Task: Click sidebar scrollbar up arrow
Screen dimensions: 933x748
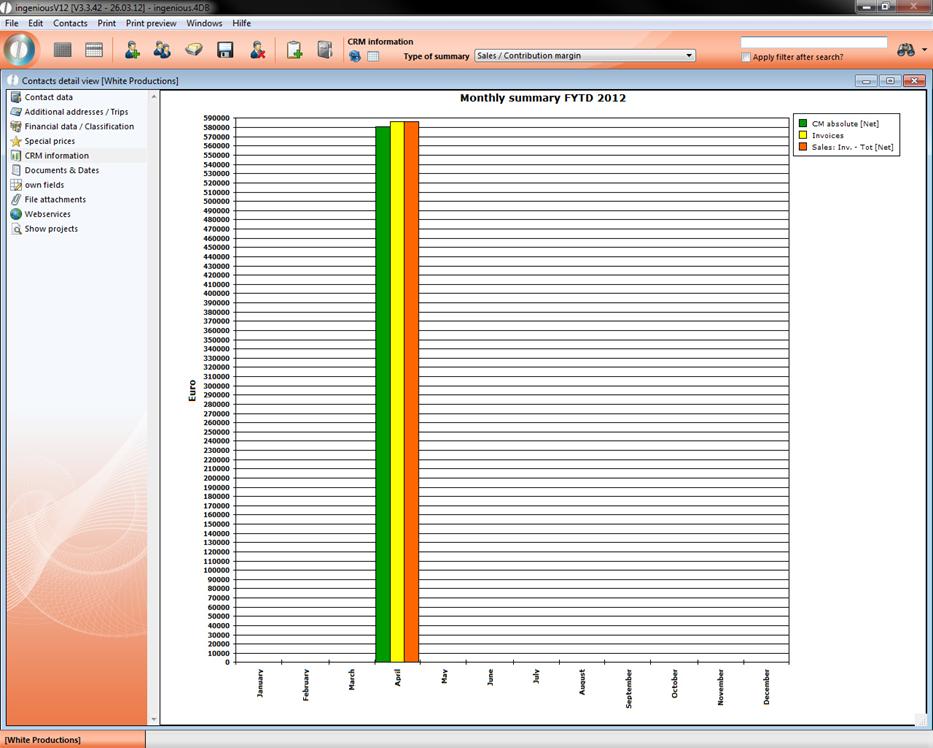Action: point(153,97)
